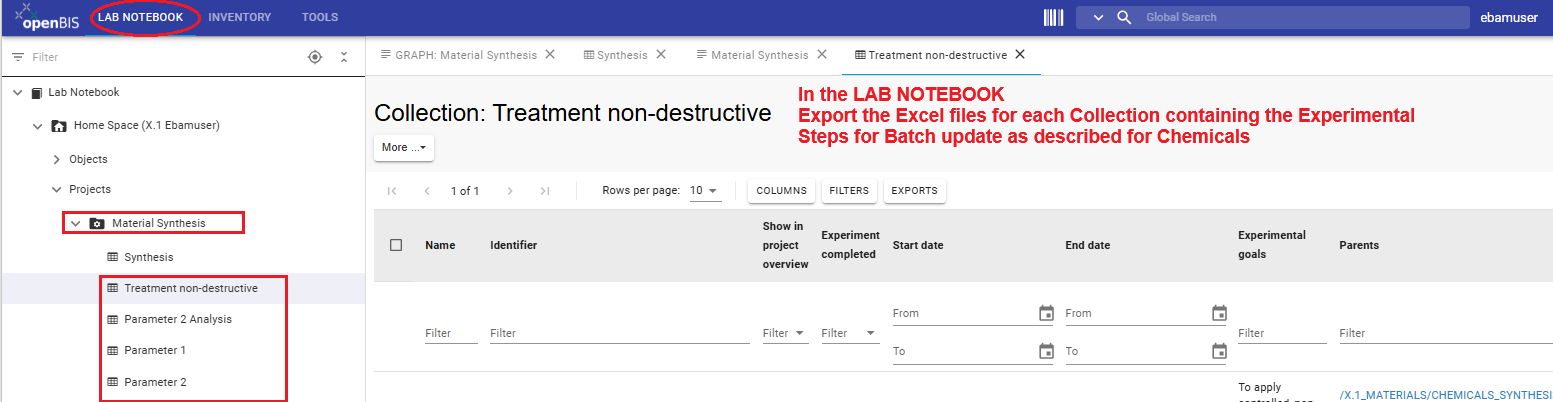Go to the next page

[x=509, y=191]
